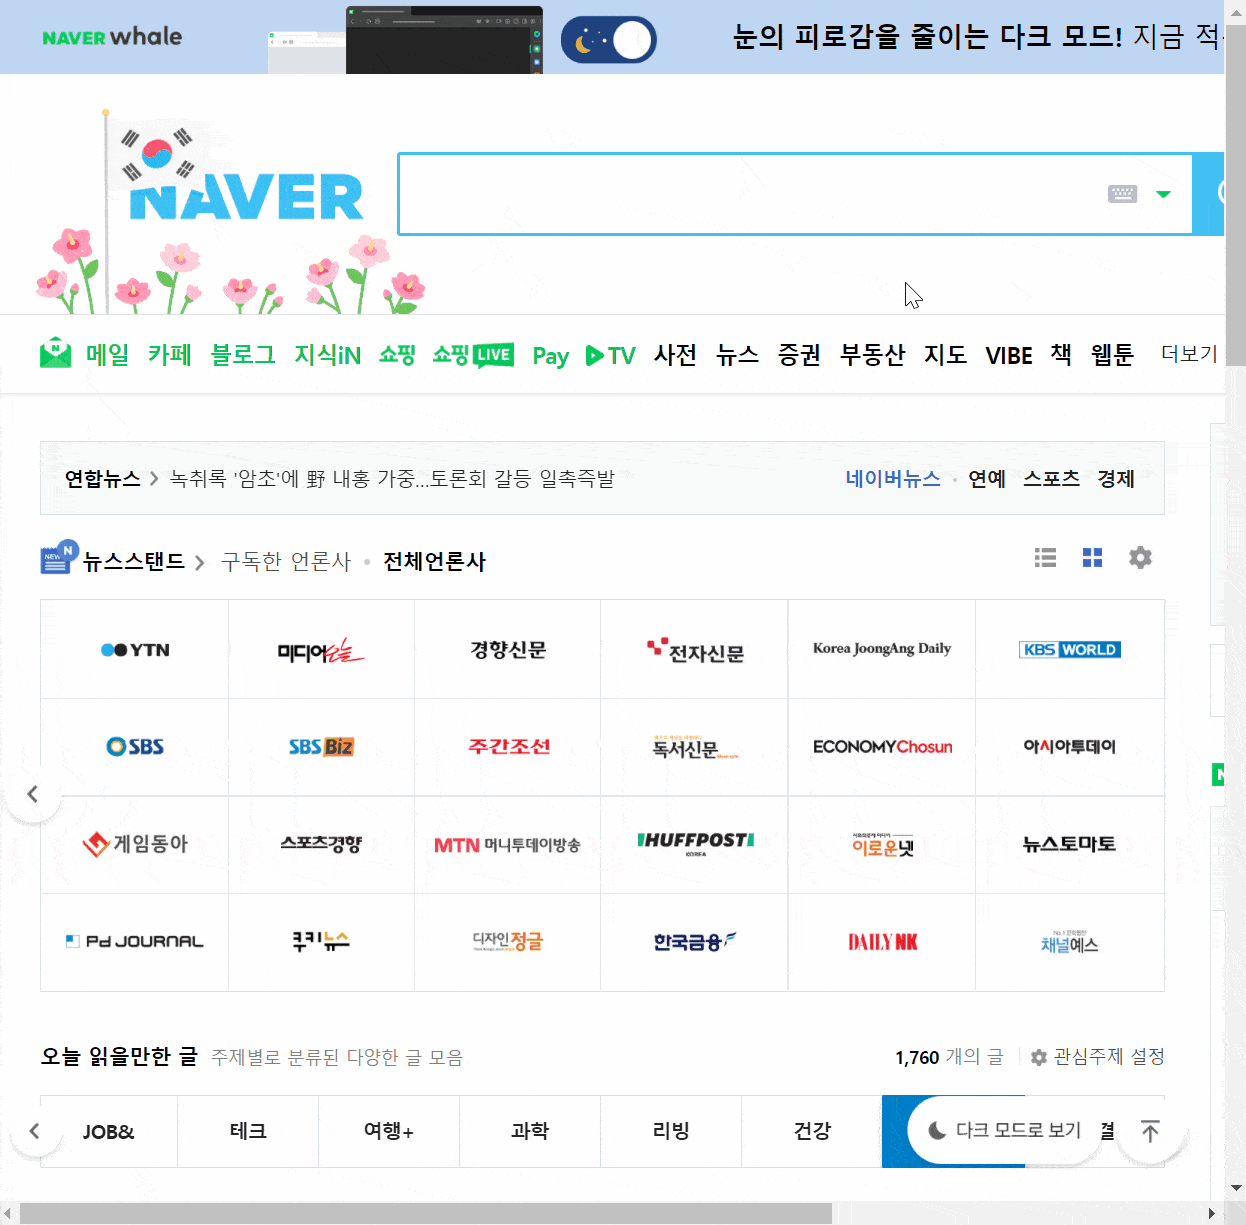Click the NAVER logo with the flag
The width and height of the screenshot is (1246, 1225).
(246, 196)
